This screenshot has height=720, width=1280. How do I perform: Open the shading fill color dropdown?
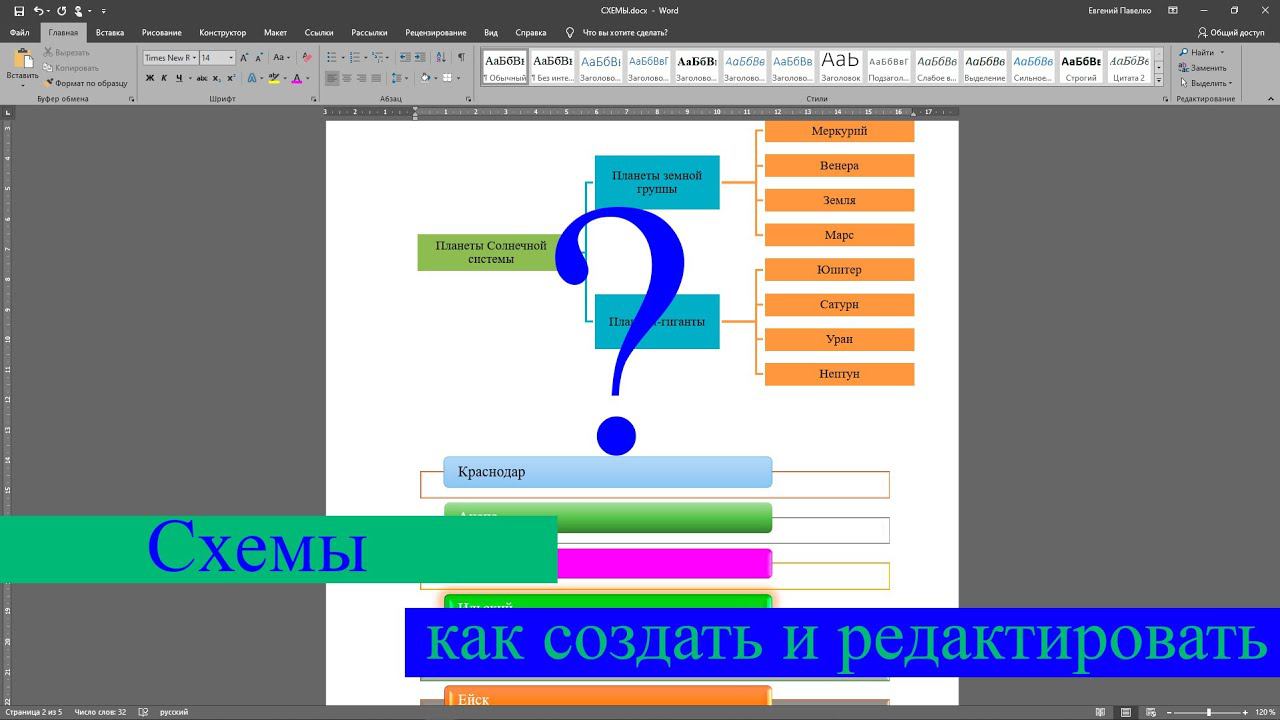tap(434, 78)
